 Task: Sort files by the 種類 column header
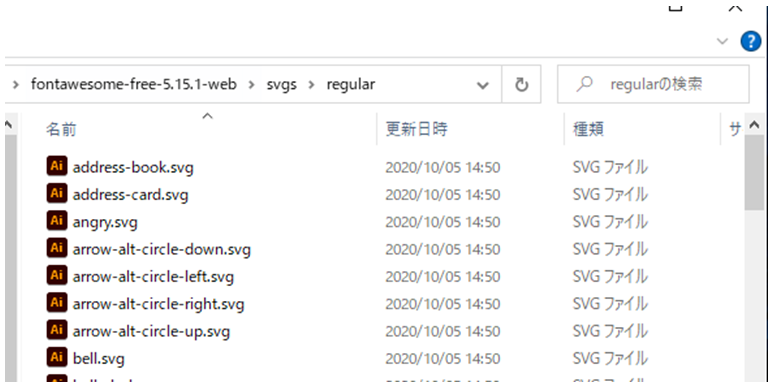click(x=588, y=129)
